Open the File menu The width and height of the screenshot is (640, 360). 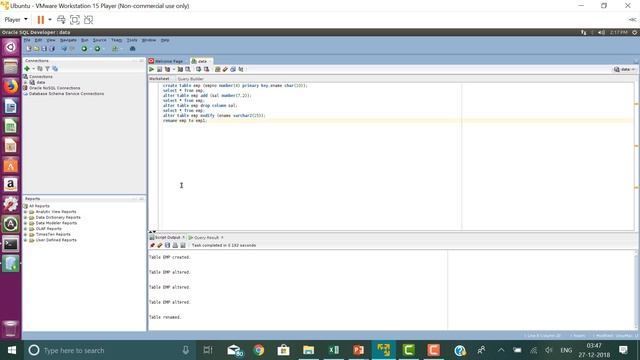(x=27, y=40)
